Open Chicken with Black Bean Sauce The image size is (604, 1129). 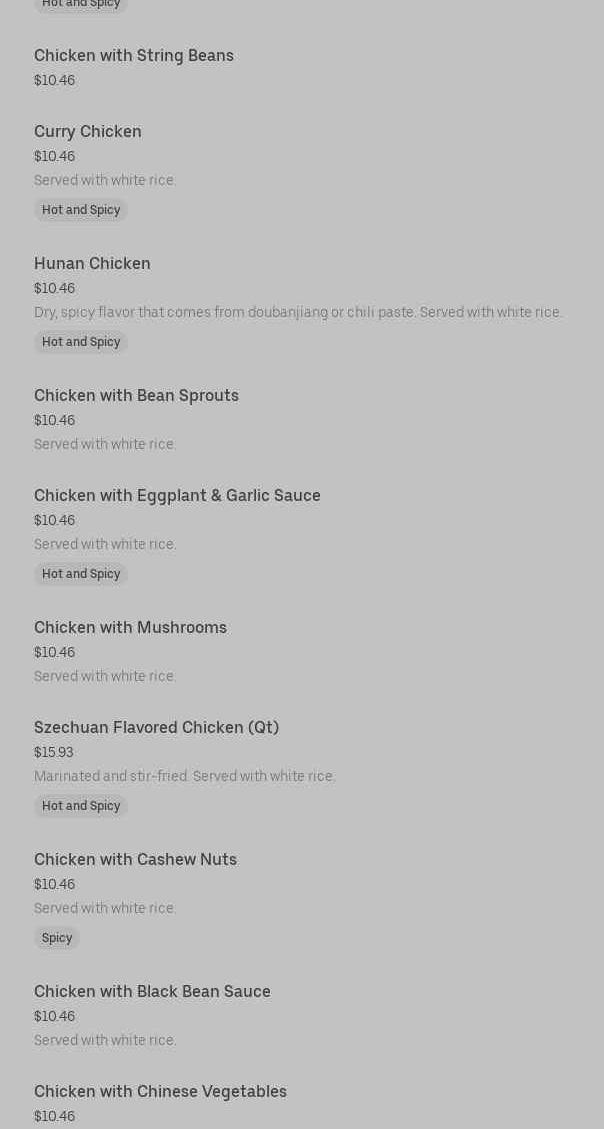pyautogui.click(x=152, y=992)
